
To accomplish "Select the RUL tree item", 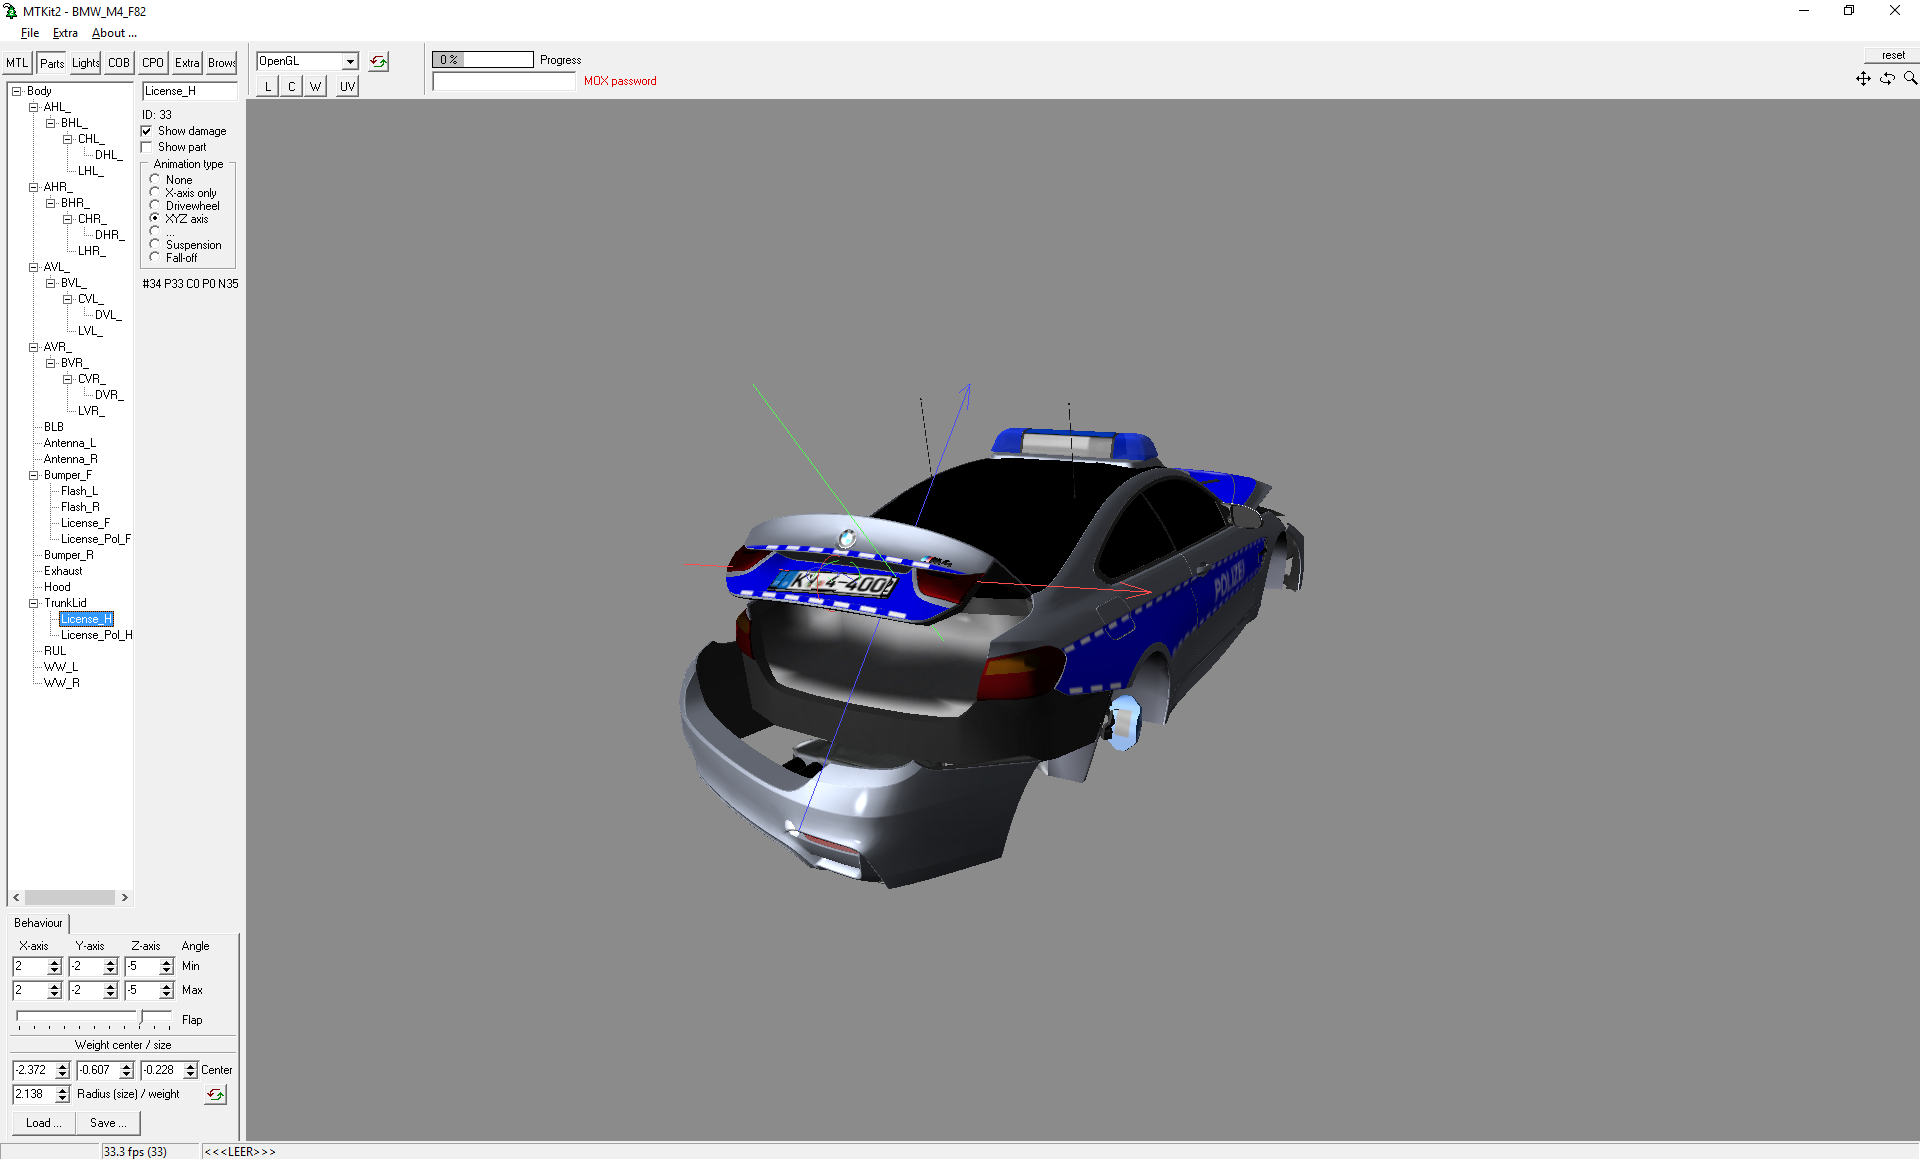I will 55,651.
